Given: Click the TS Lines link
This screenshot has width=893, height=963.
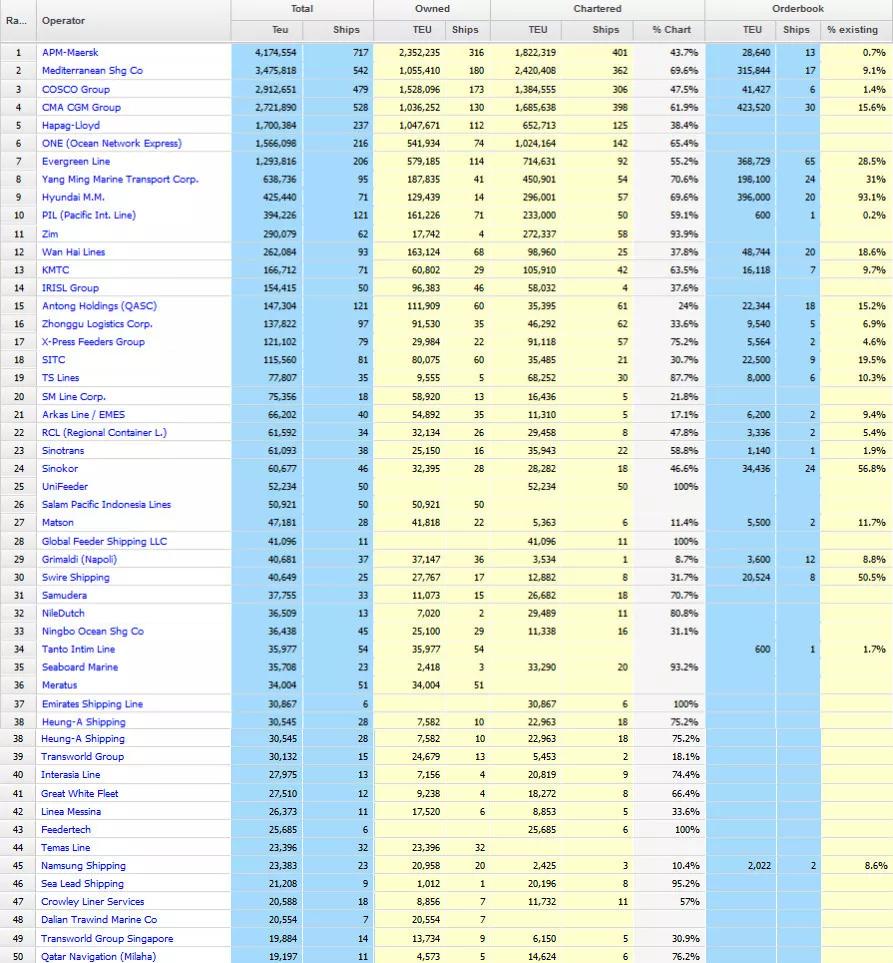Looking at the screenshot, I should (60, 378).
